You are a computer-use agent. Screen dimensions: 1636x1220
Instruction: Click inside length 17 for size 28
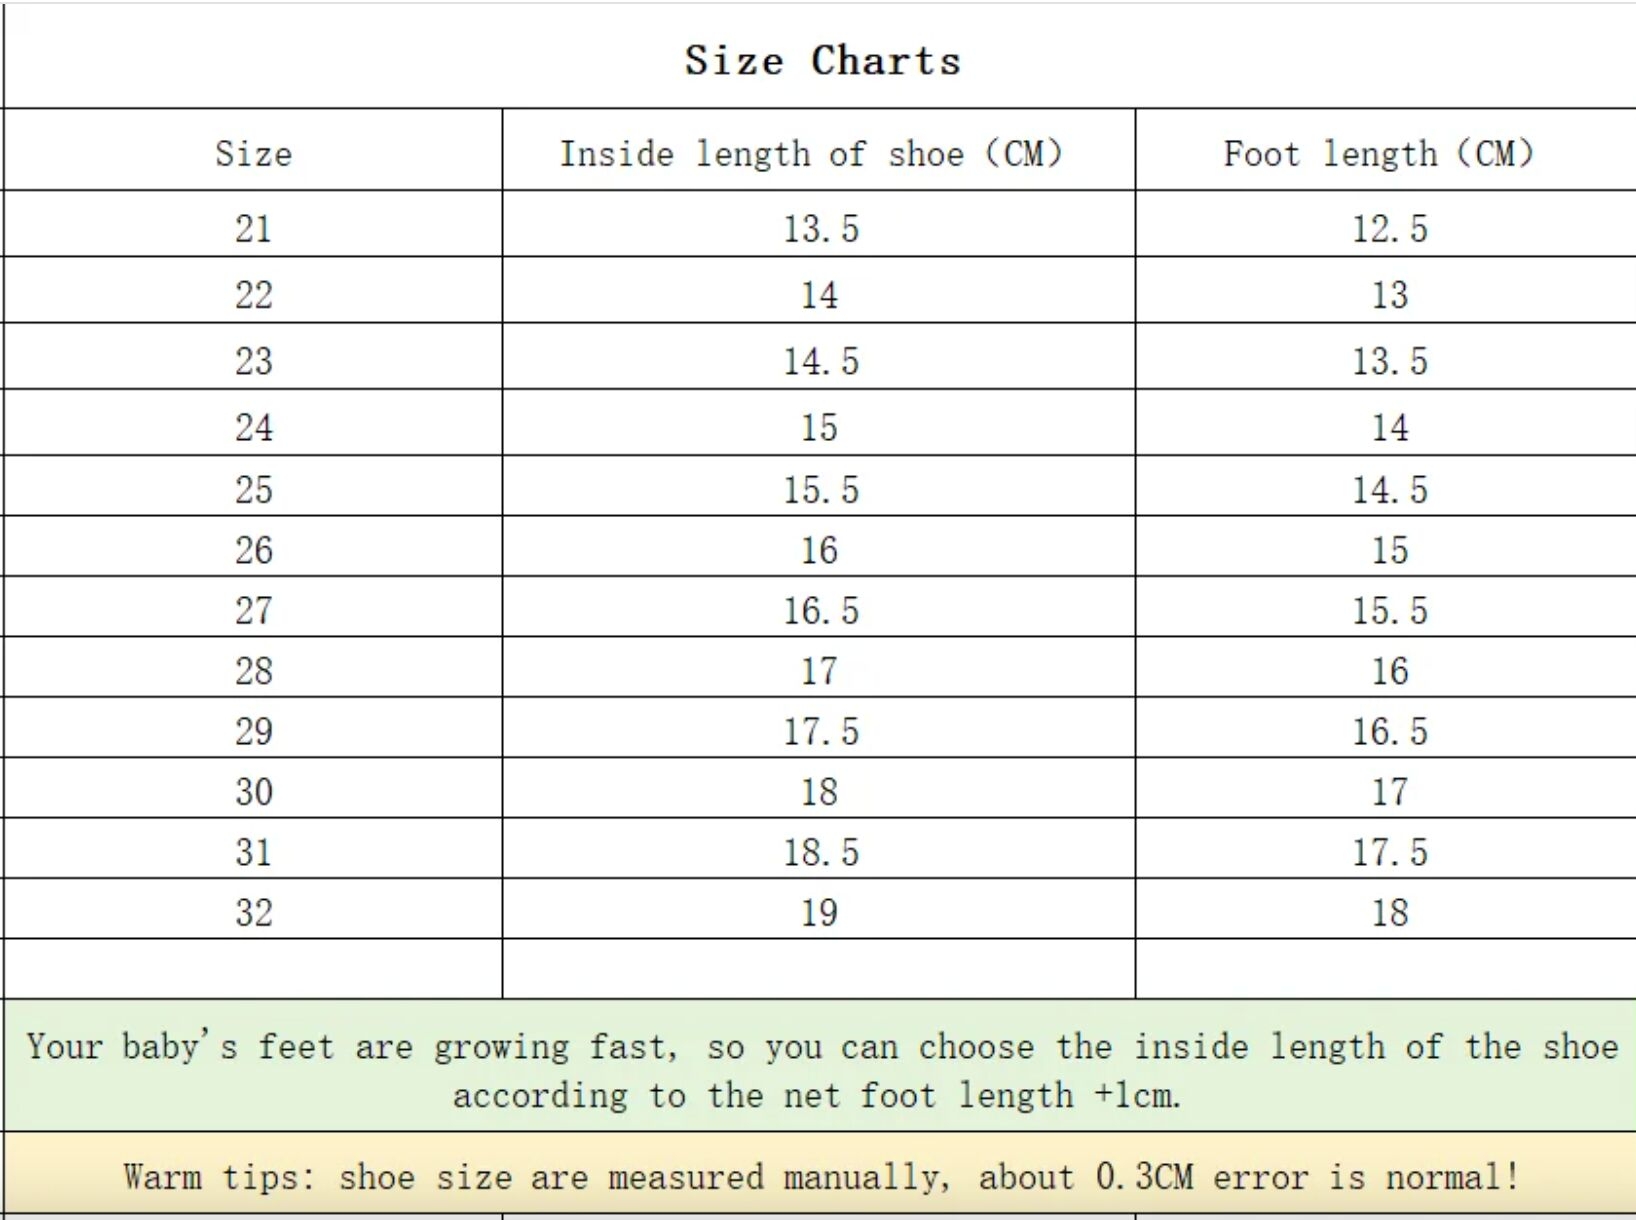(x=819, y=670)
